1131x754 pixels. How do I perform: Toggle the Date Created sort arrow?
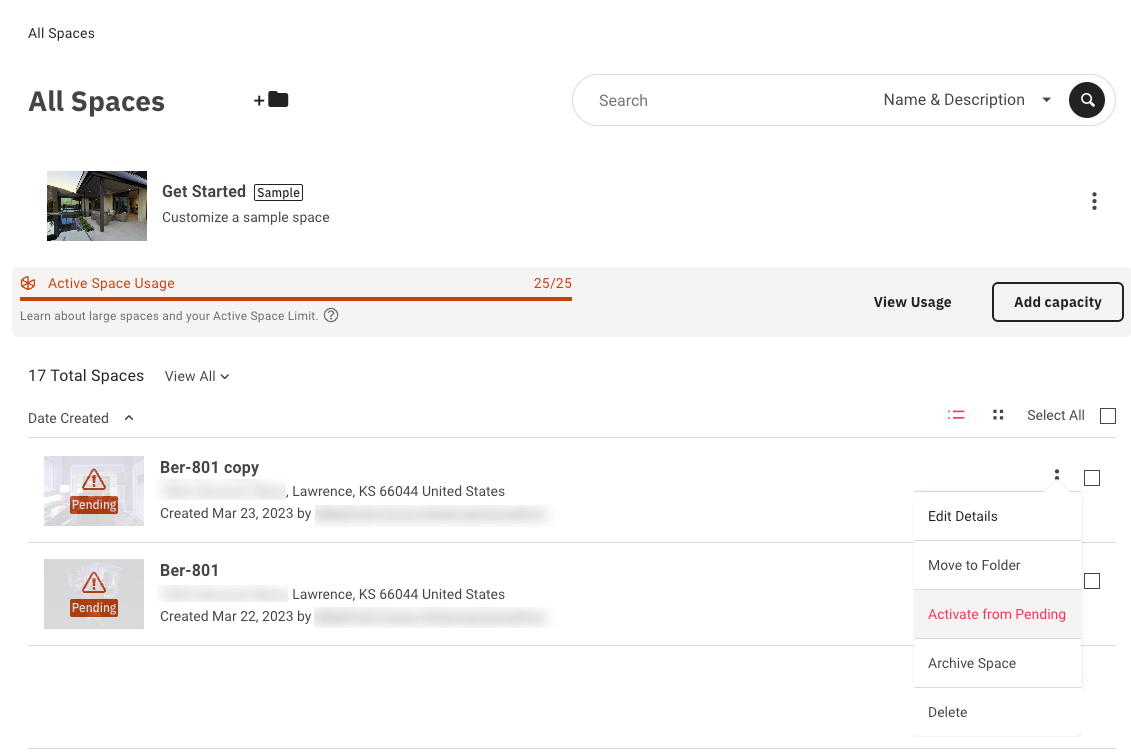click(x=129, y=418)
